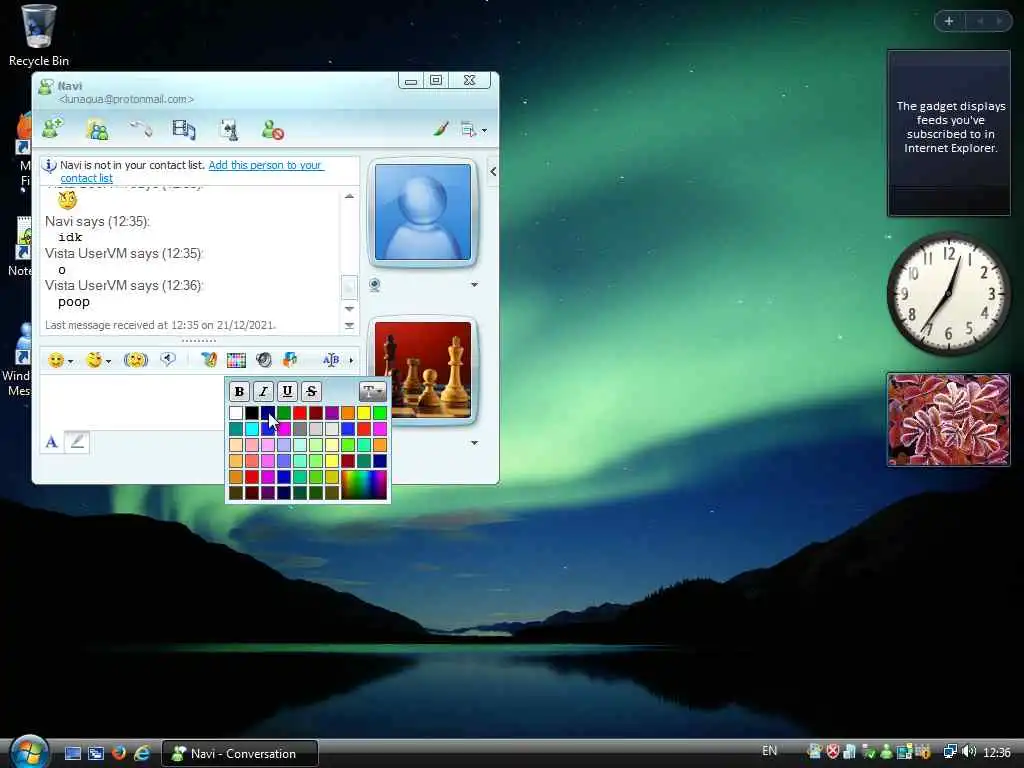Screen dimensions: 1024x768
Task: Open the emoticon picker smiley
Action: pyautogui.click(x=56, y=360)
